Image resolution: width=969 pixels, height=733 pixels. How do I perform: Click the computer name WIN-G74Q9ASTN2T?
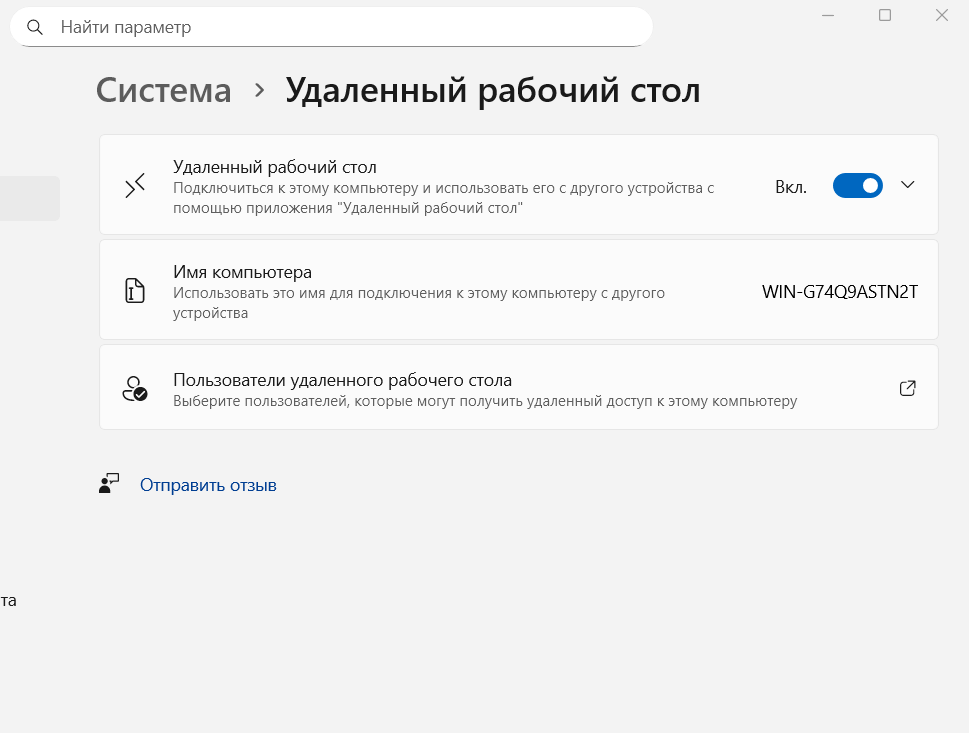[x=839, y=292]
